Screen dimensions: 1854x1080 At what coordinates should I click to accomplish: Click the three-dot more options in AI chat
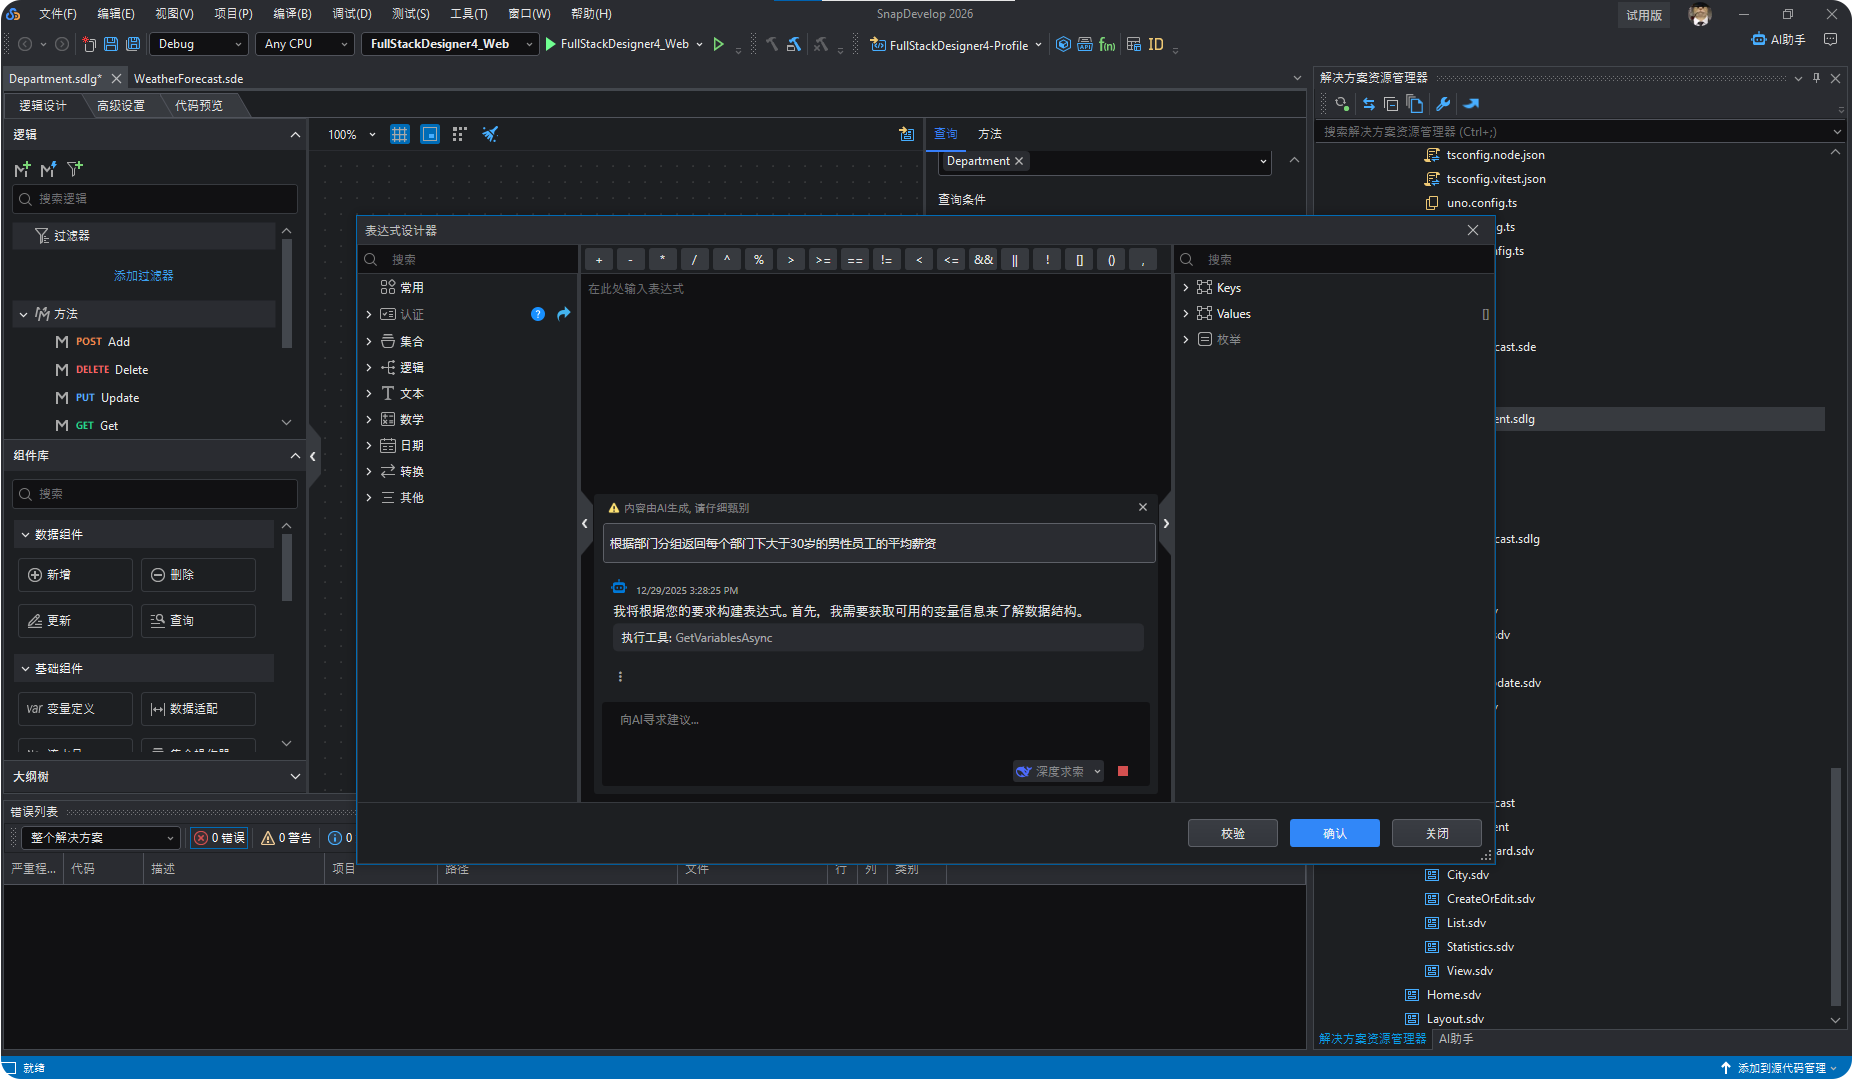pos(620,677)
